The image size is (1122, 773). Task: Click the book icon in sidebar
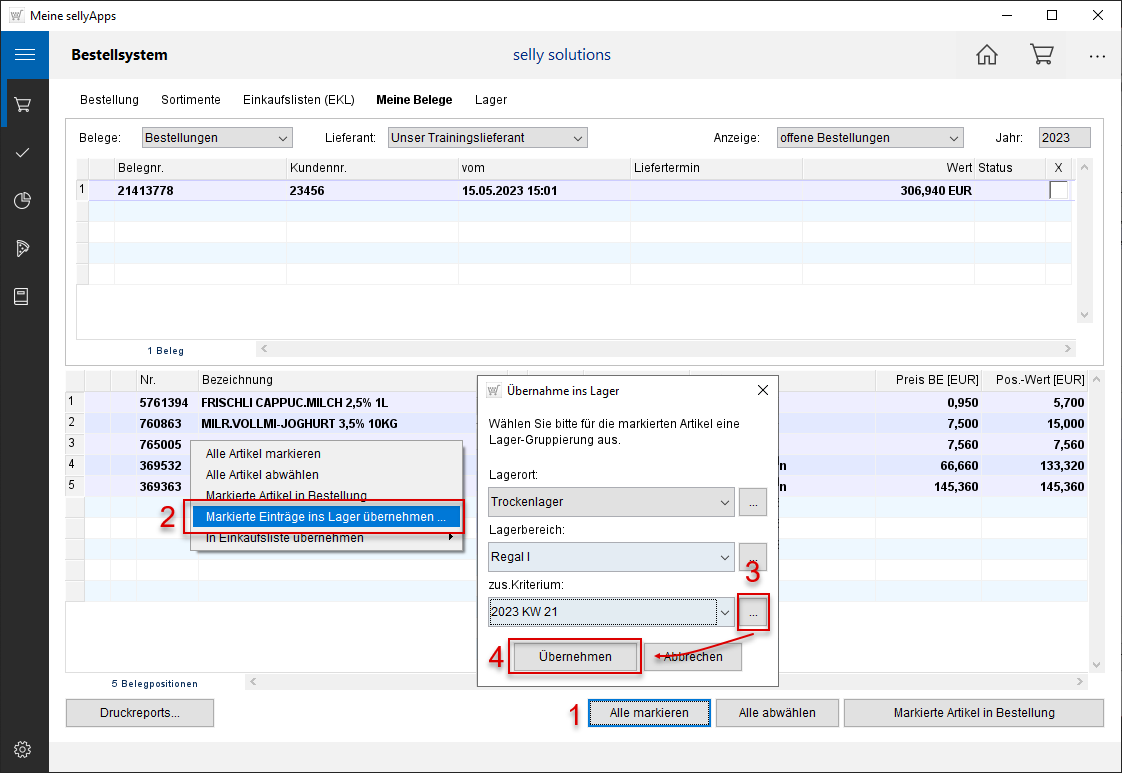[x=23, y=296]
